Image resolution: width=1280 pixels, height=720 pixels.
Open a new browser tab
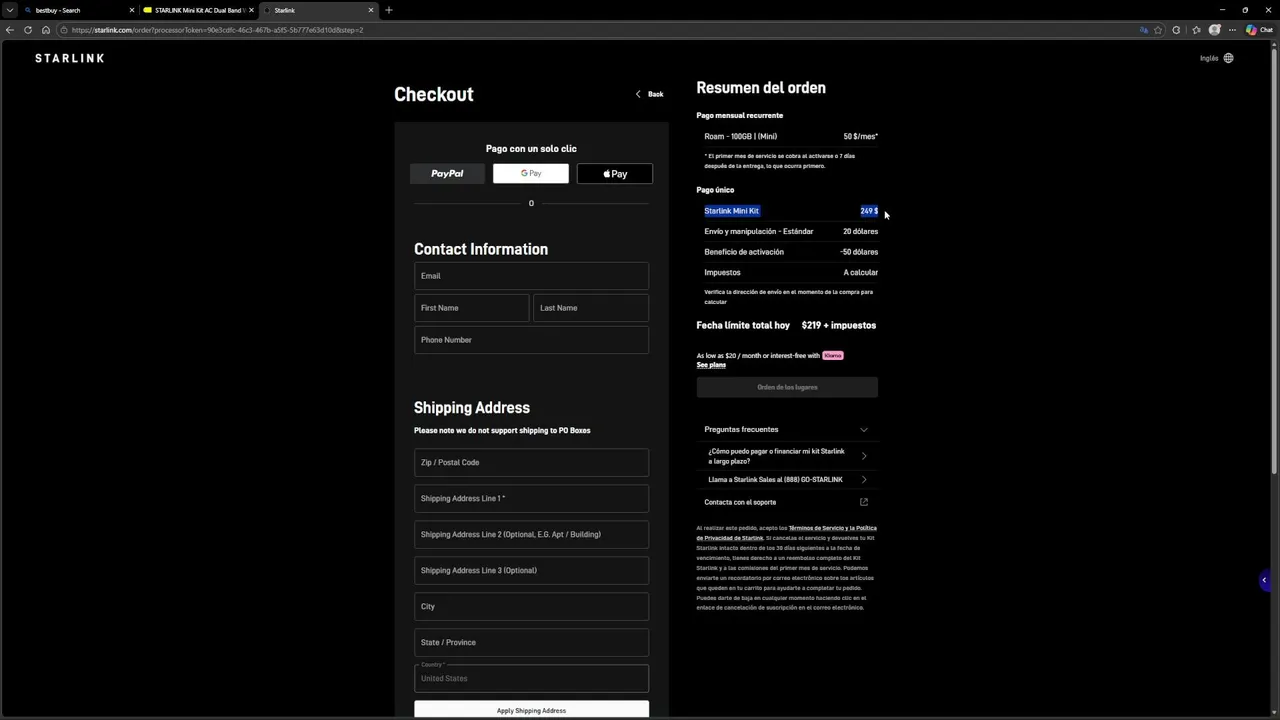tap(389, 10)
